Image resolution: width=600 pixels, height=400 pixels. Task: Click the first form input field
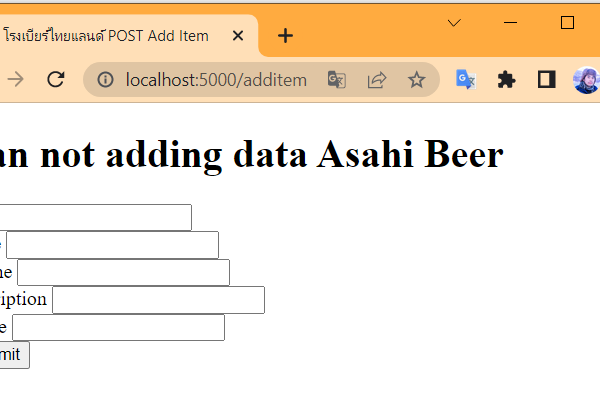pyautogui.click(x=95, y=217)
